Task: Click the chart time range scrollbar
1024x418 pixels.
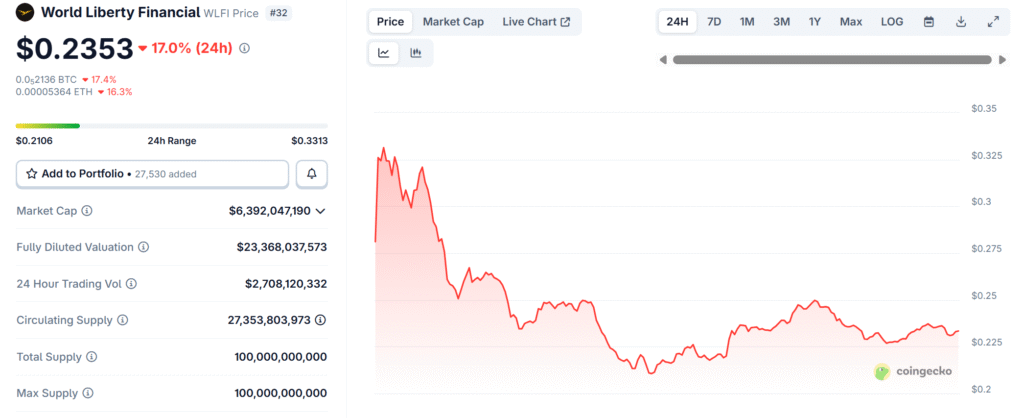Action: [x=832, y=60]
